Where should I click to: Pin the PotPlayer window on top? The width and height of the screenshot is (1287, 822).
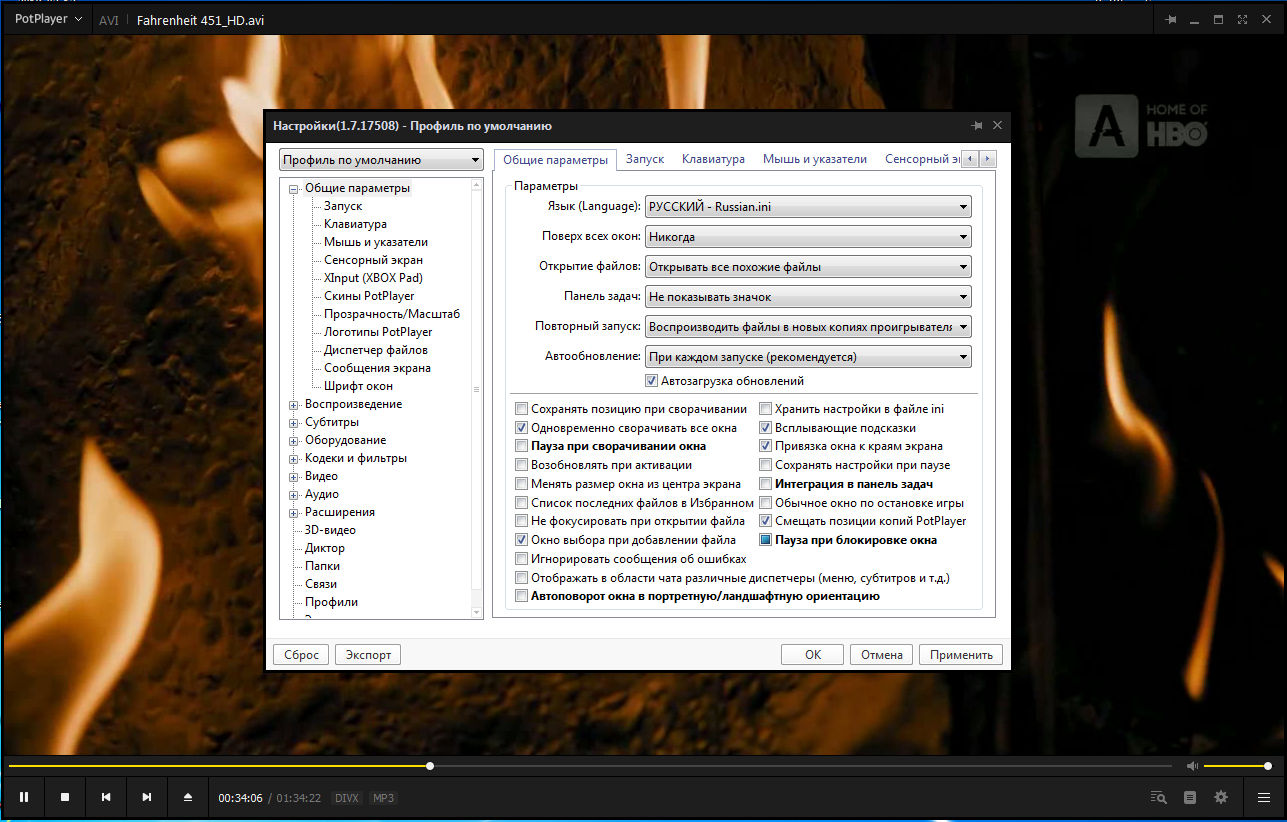(x=1172, y=19)
